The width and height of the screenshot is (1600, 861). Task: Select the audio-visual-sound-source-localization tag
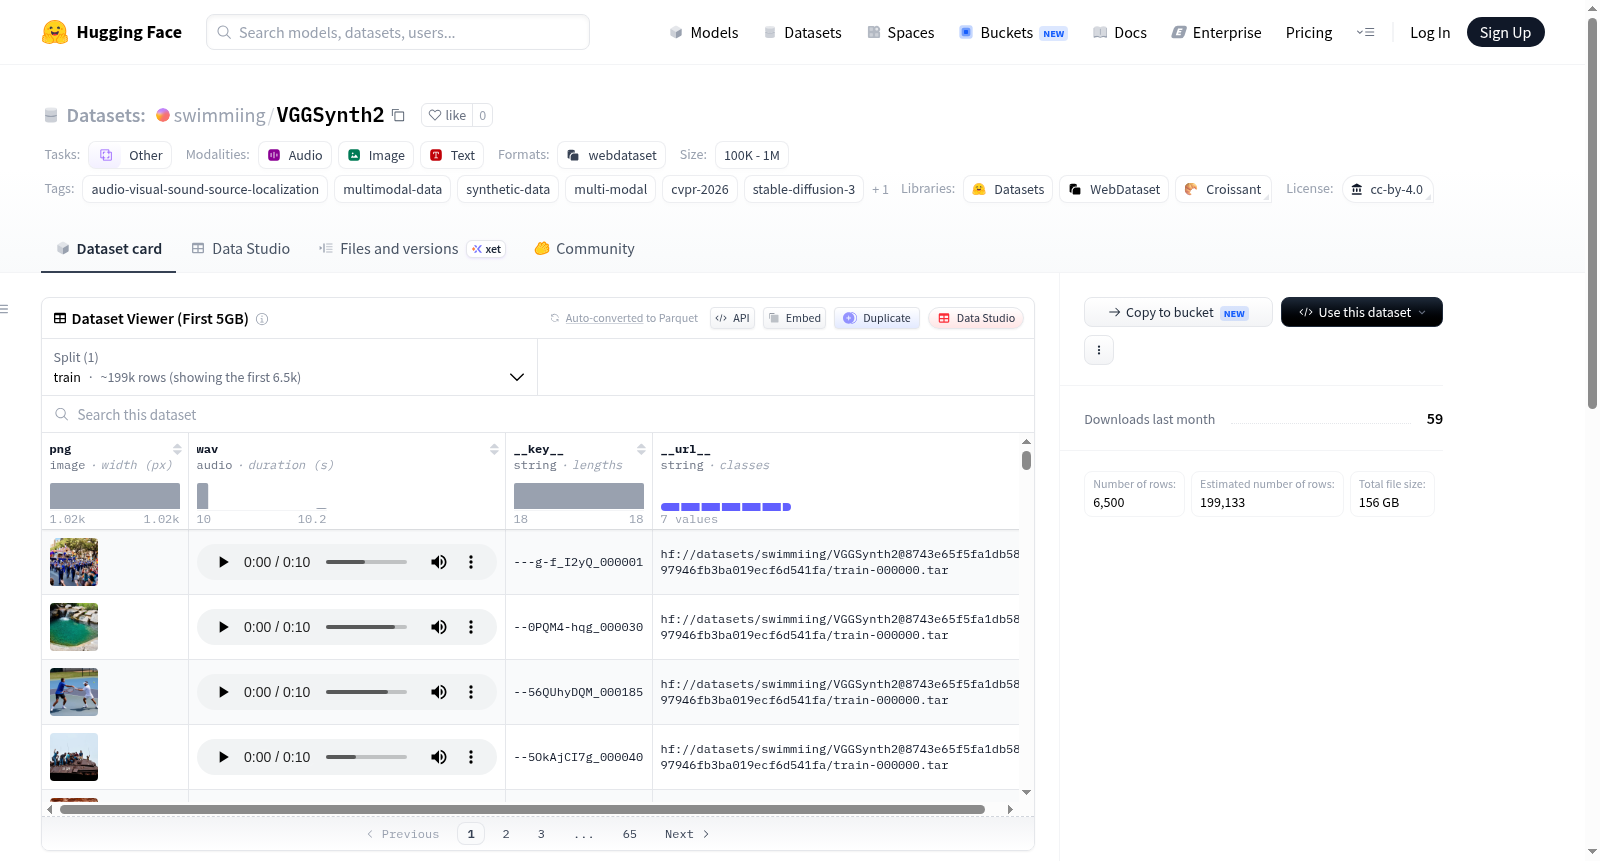pyautogui.click(x=205, y=189)
